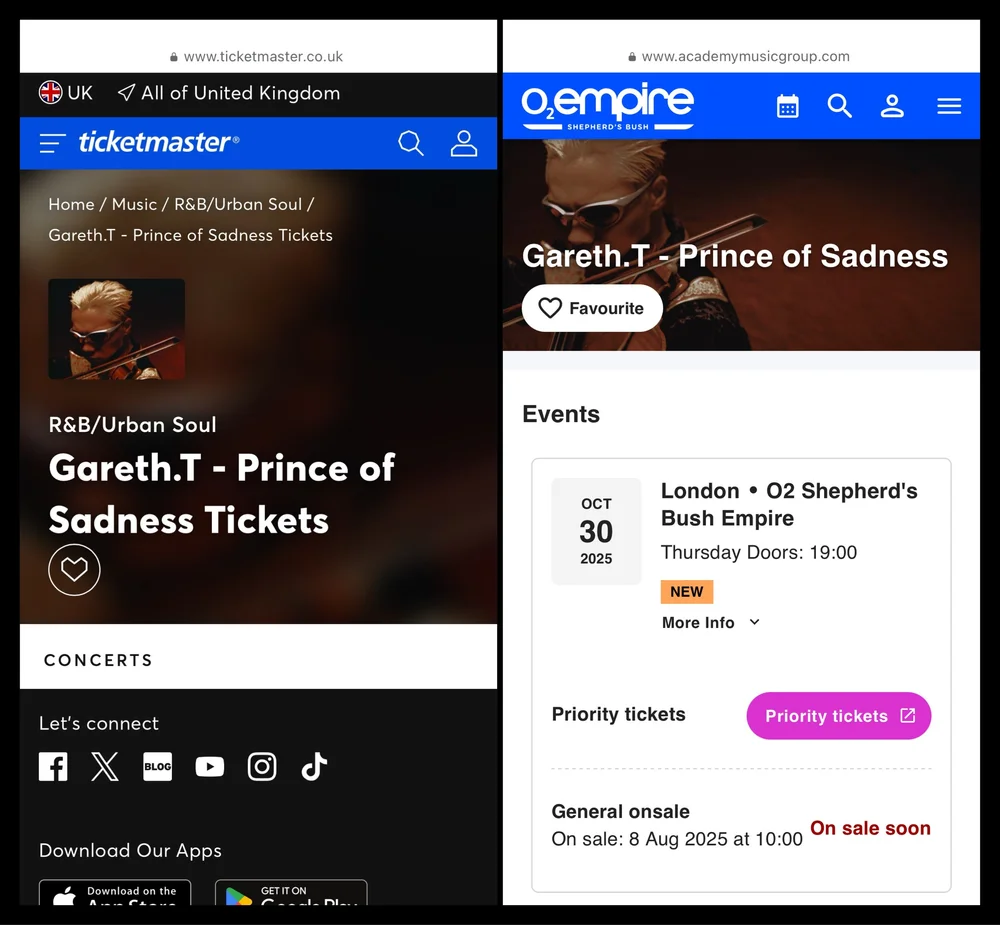
Task: Click the www.ticketmaster.co.uk address bar
Action: pos(257,56)
